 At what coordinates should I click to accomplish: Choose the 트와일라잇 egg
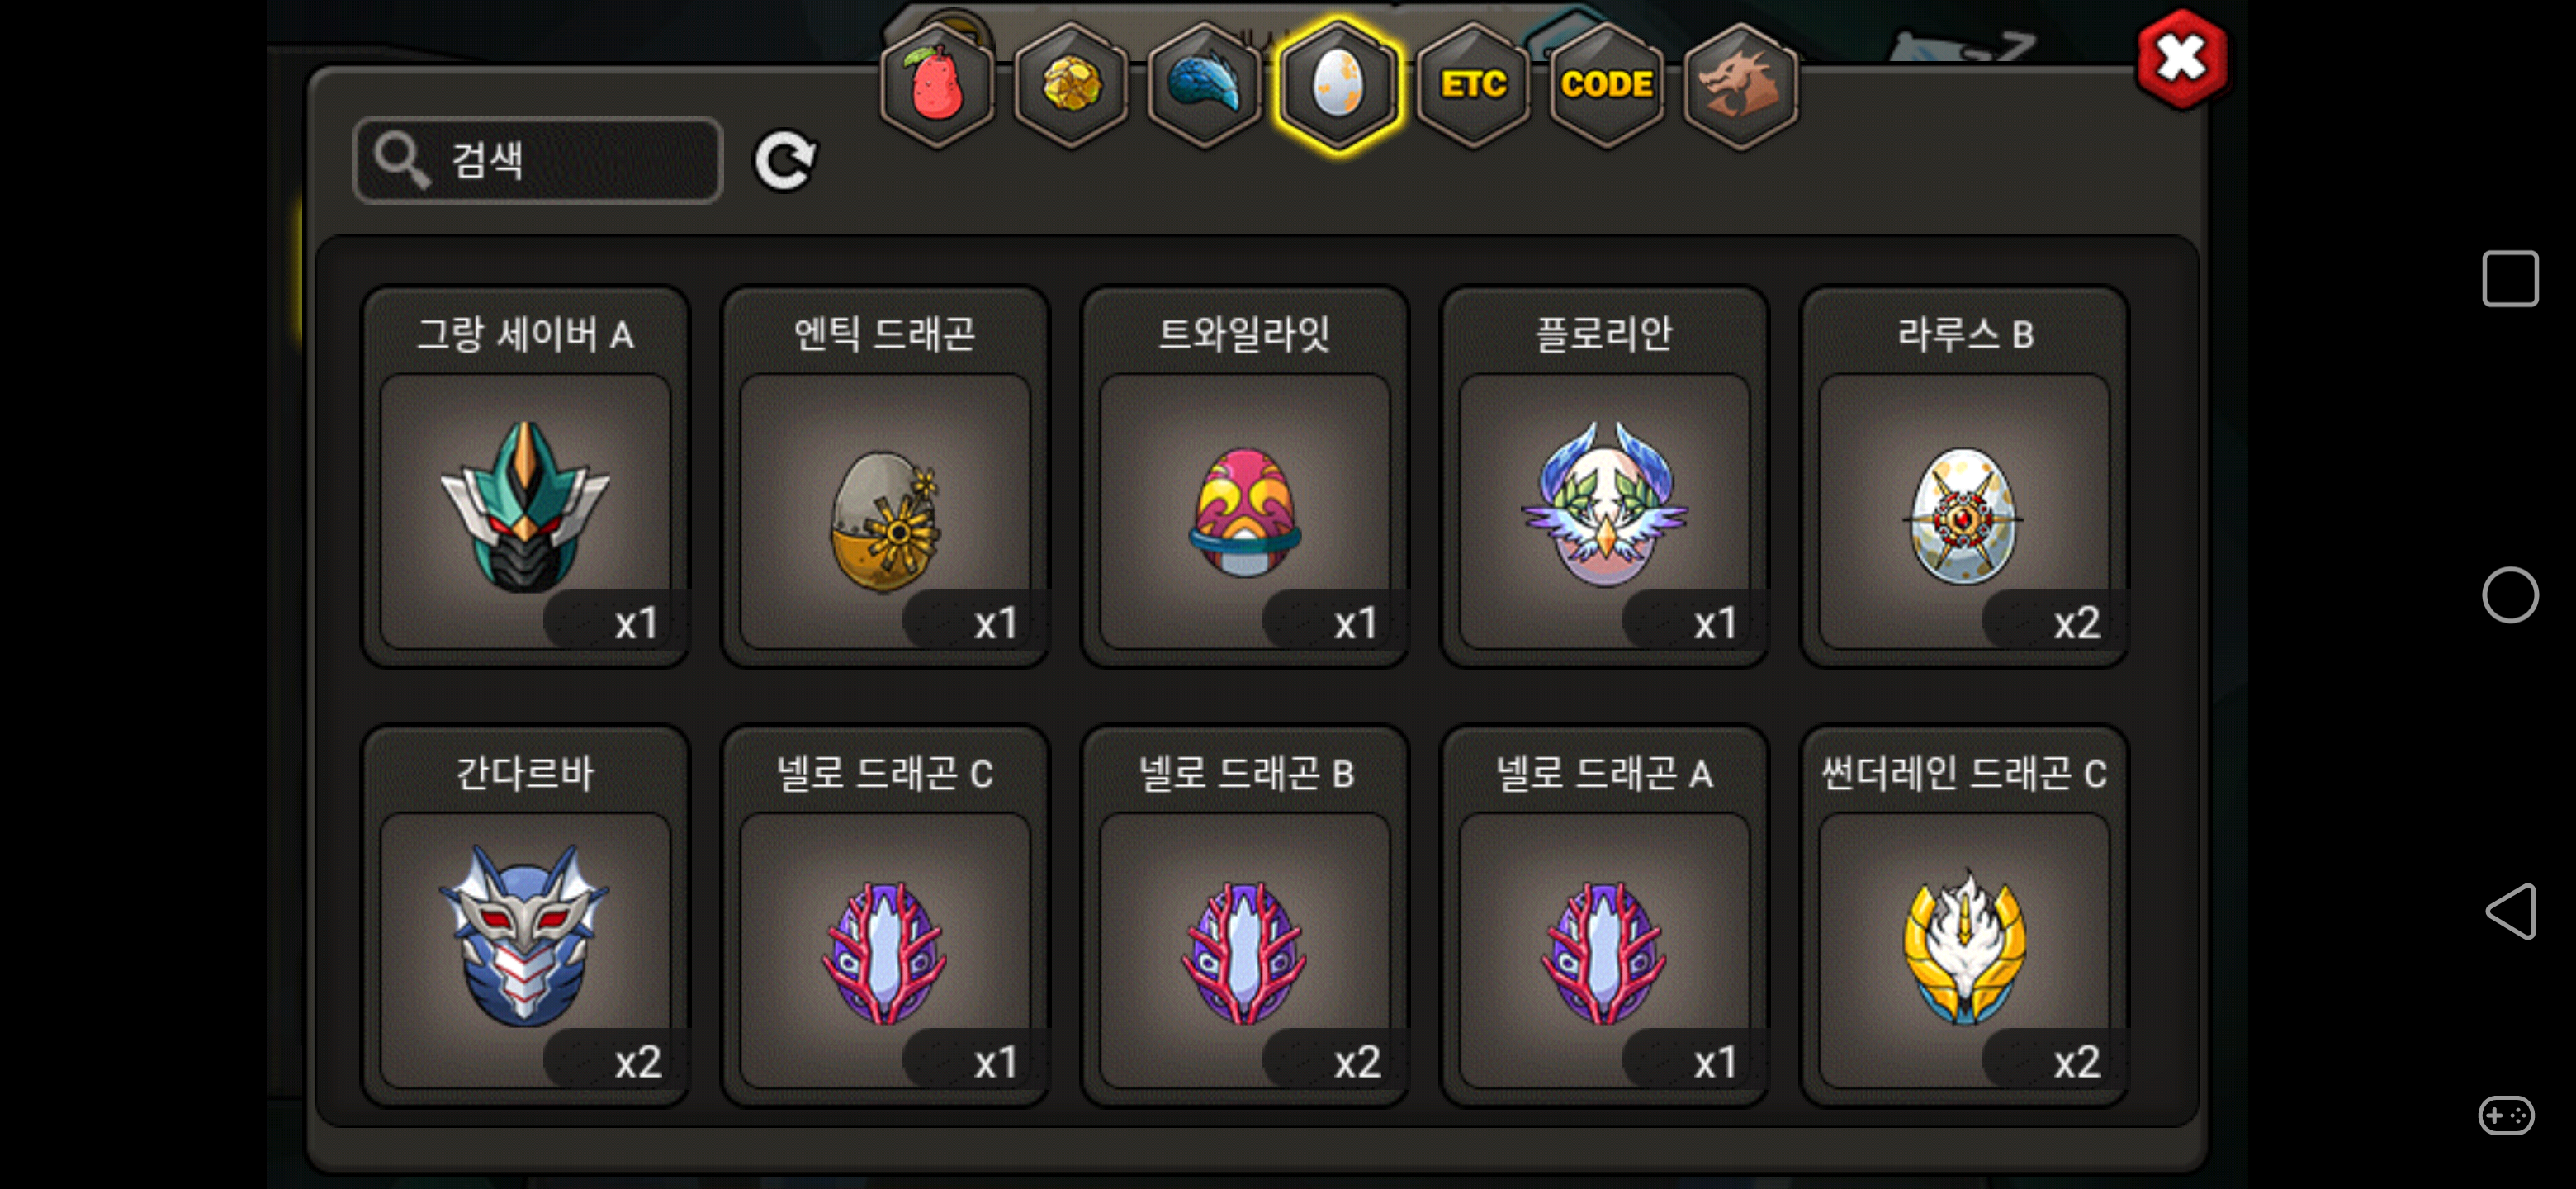click(1245, 477)
